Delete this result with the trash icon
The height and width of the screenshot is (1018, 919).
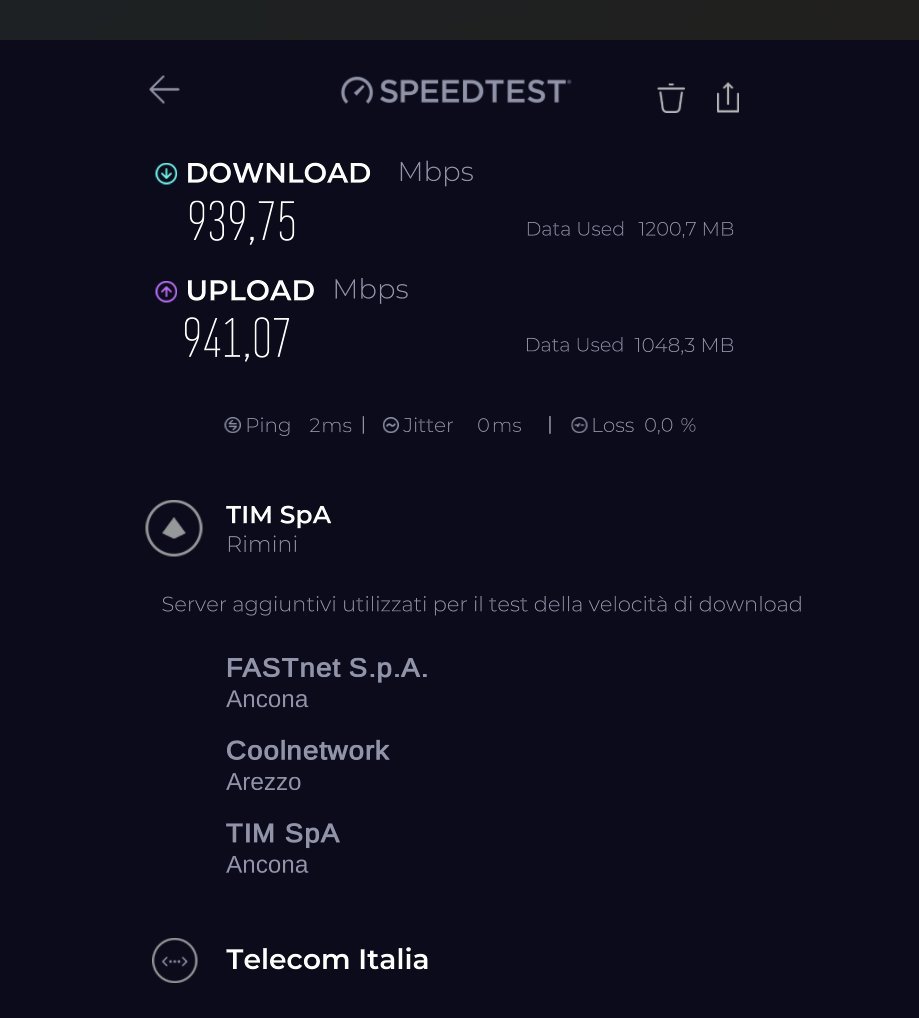[x=670, y=98]
